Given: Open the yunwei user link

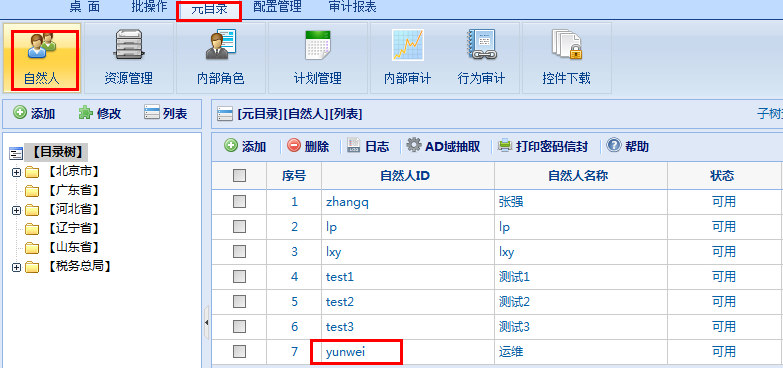Looking at the screenshot, I should 345,352.
